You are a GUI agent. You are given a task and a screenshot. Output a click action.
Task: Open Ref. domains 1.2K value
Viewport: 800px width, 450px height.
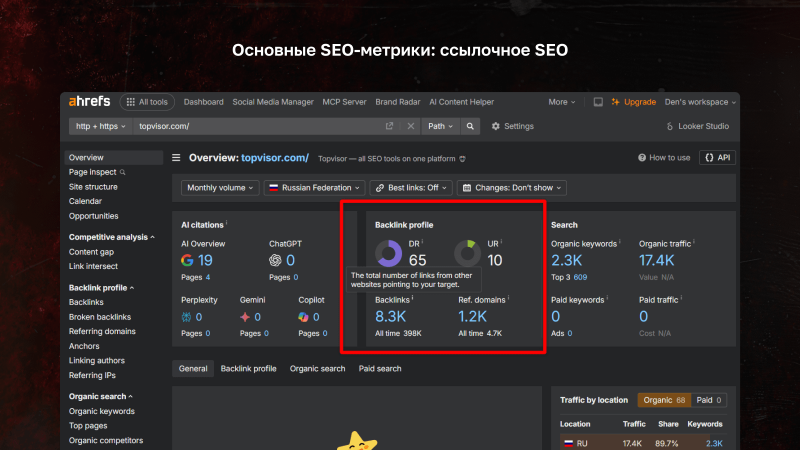[472, 317]
